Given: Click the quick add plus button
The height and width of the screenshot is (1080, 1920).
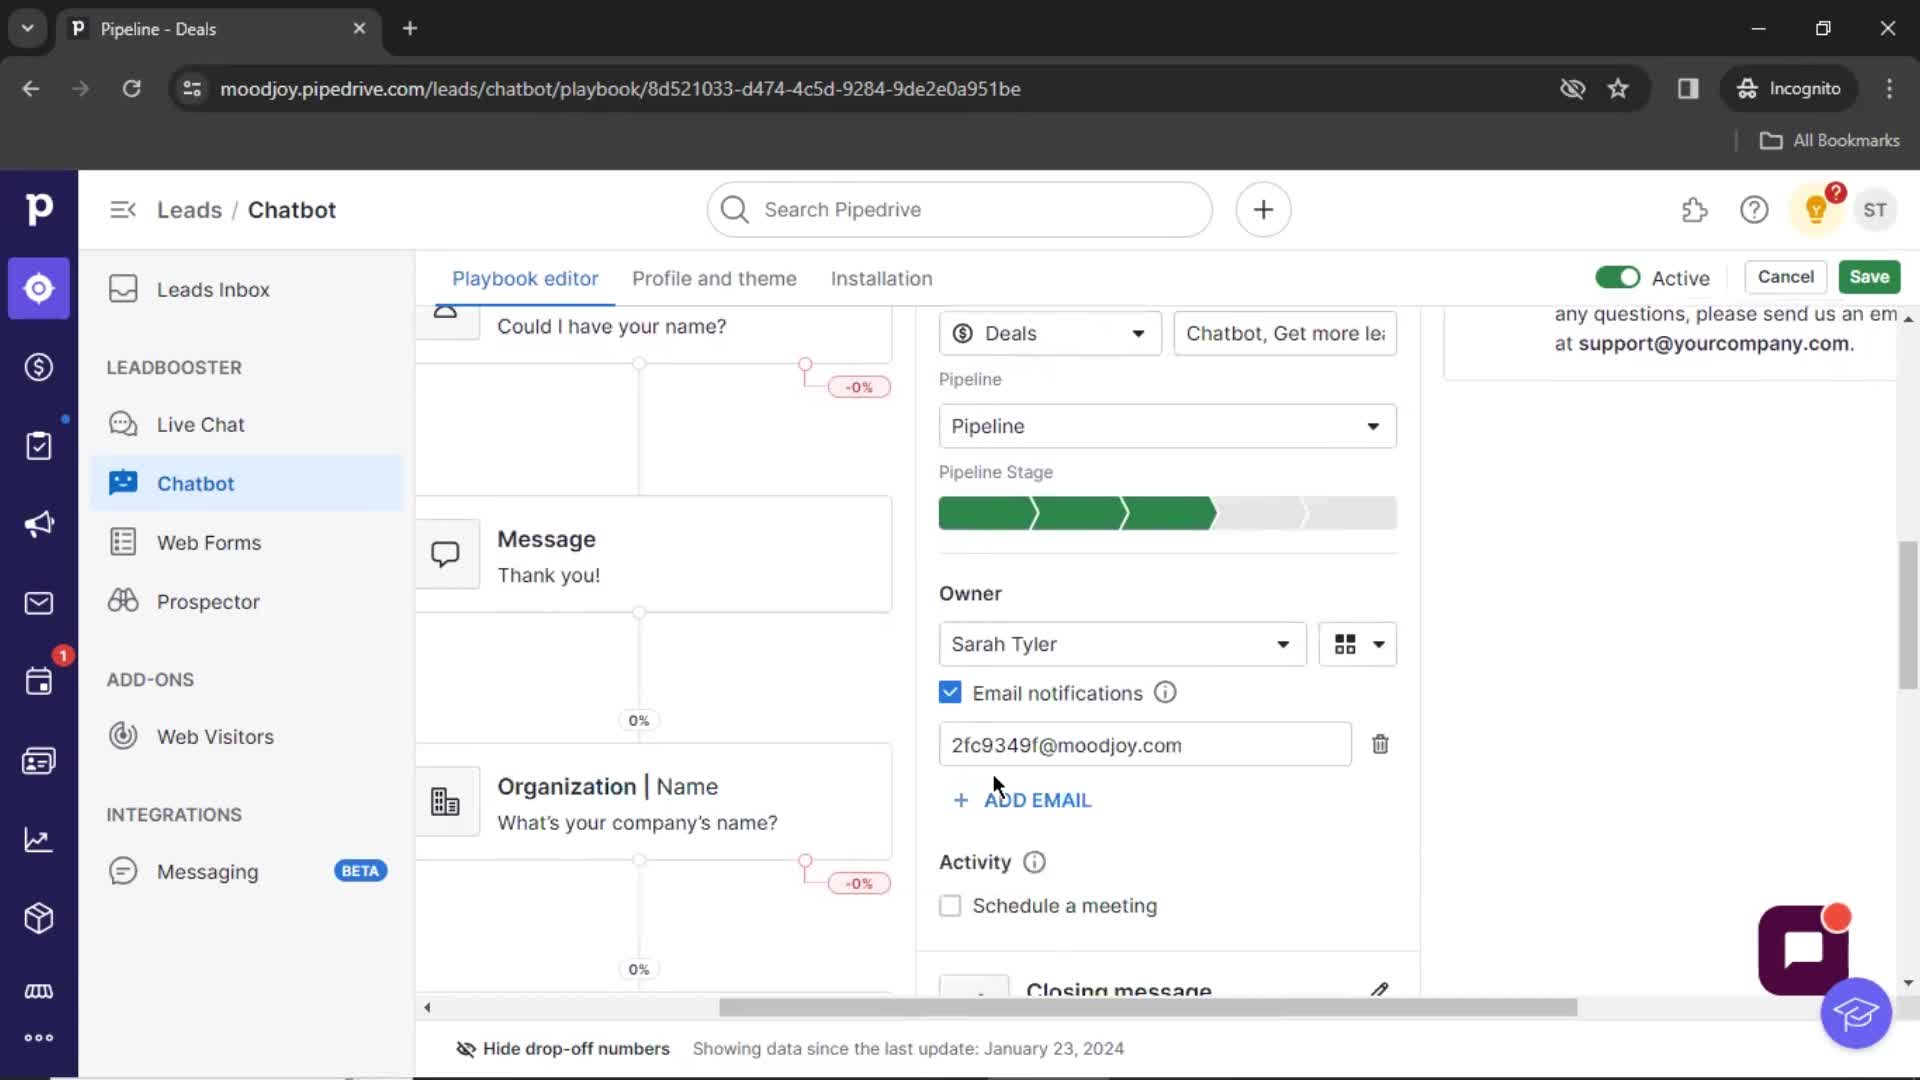Looking at the screenshot, I should point(1263,210).
